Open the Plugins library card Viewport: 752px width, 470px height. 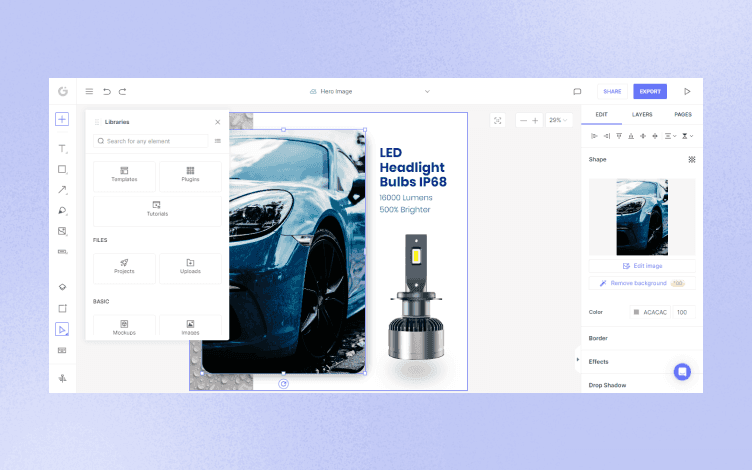(190, 175)
